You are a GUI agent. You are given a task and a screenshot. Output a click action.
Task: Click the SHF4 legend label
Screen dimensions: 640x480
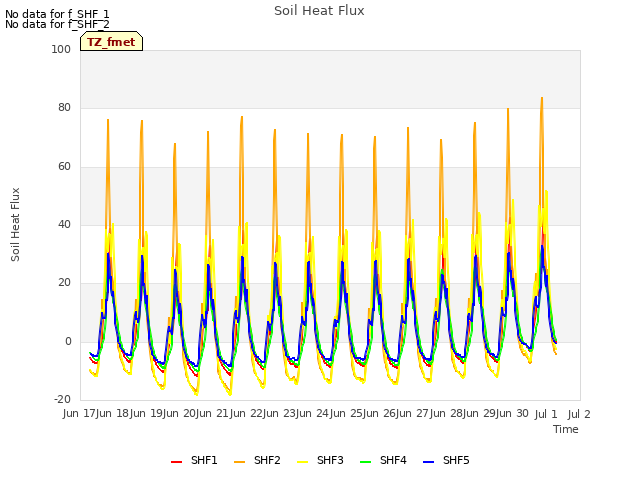(393, 460)
